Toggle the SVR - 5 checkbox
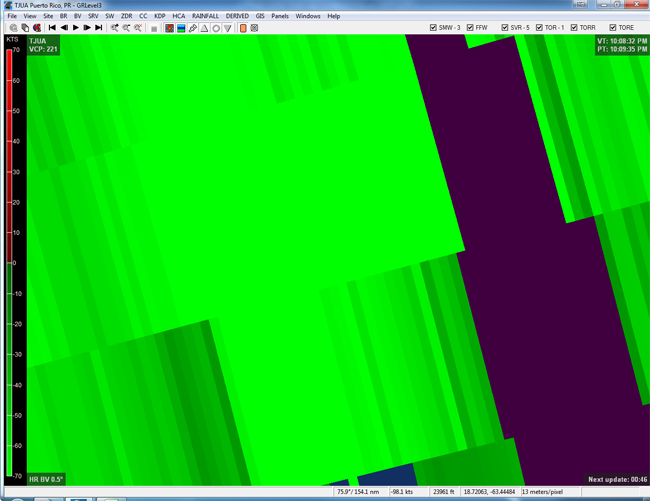 [504, 28]
